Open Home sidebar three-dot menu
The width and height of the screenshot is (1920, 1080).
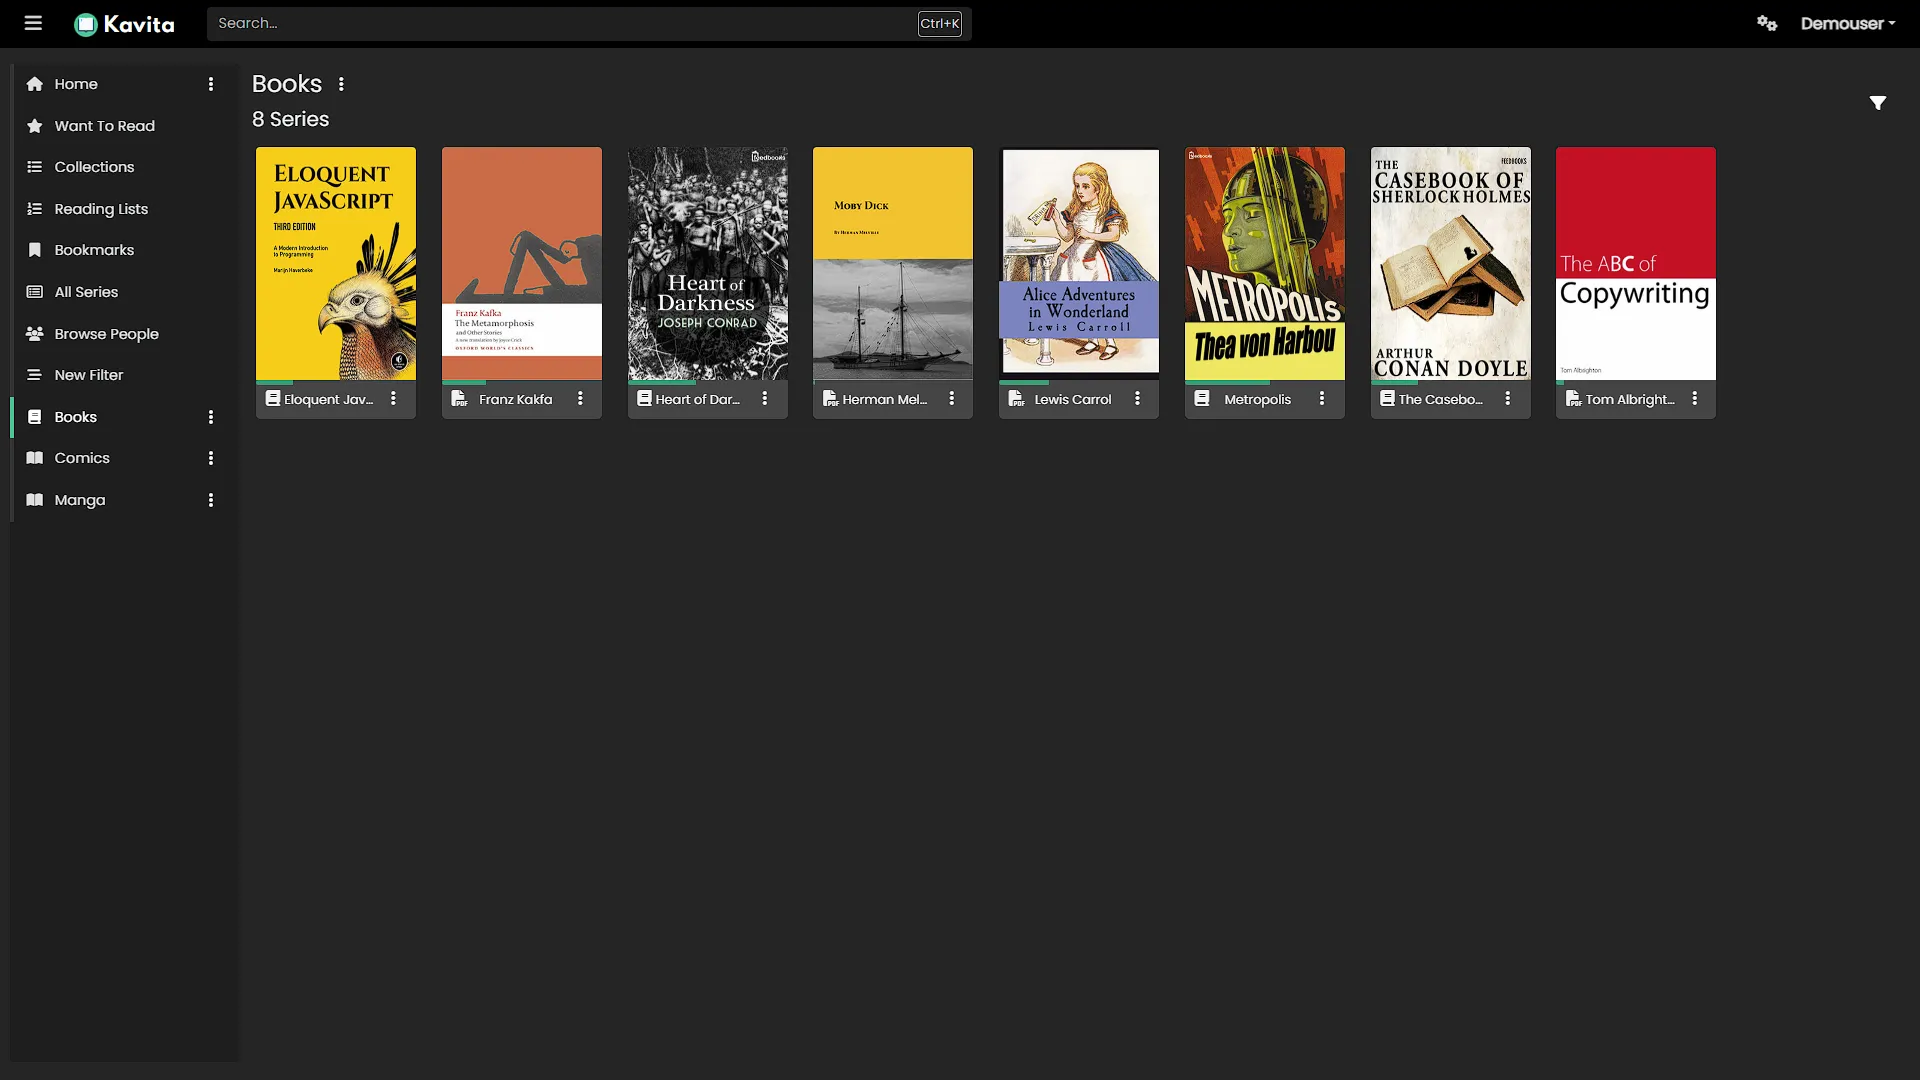211,84
